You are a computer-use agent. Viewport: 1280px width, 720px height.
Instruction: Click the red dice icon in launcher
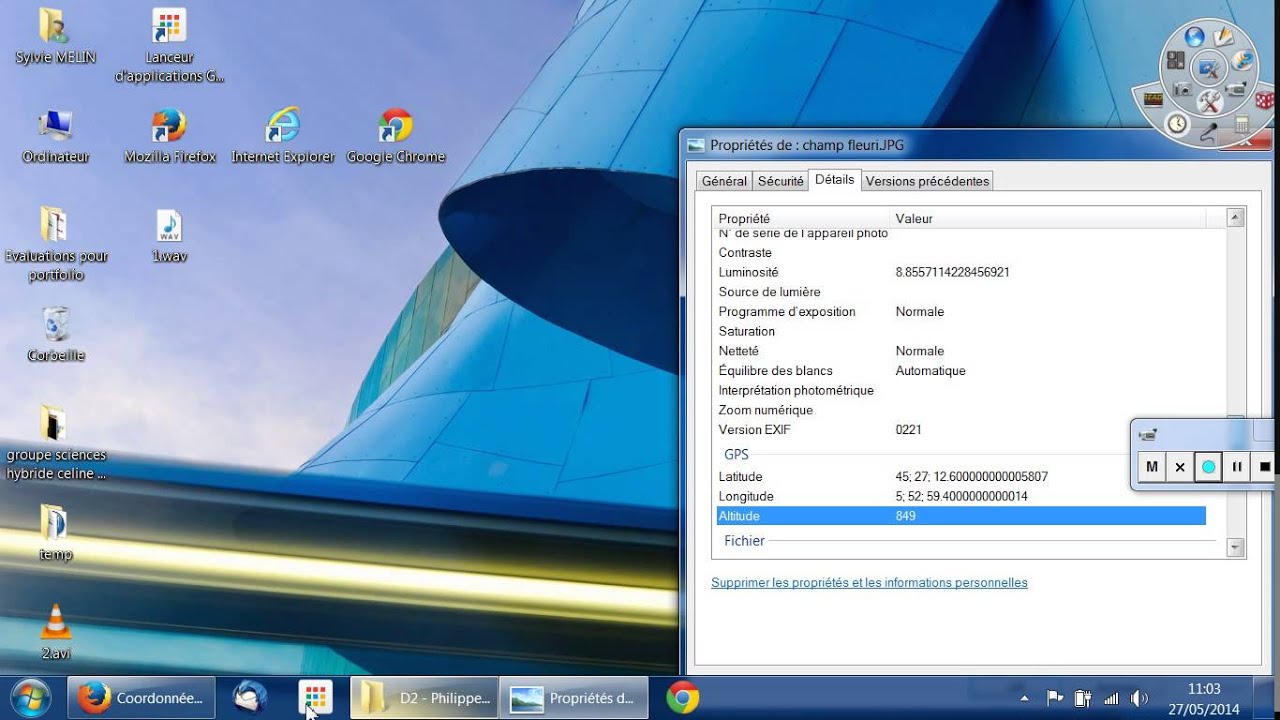[x=1265, y=100]
